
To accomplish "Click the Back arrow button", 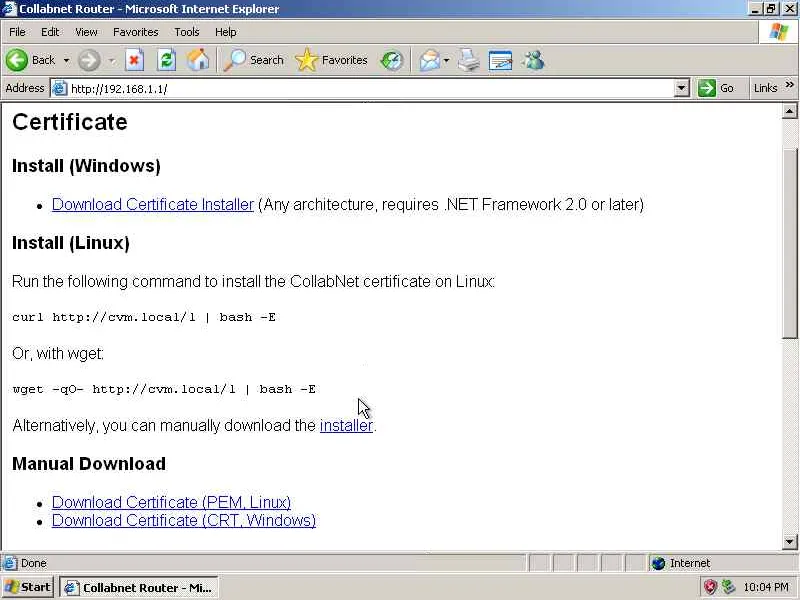I will (x=17, y=60).
